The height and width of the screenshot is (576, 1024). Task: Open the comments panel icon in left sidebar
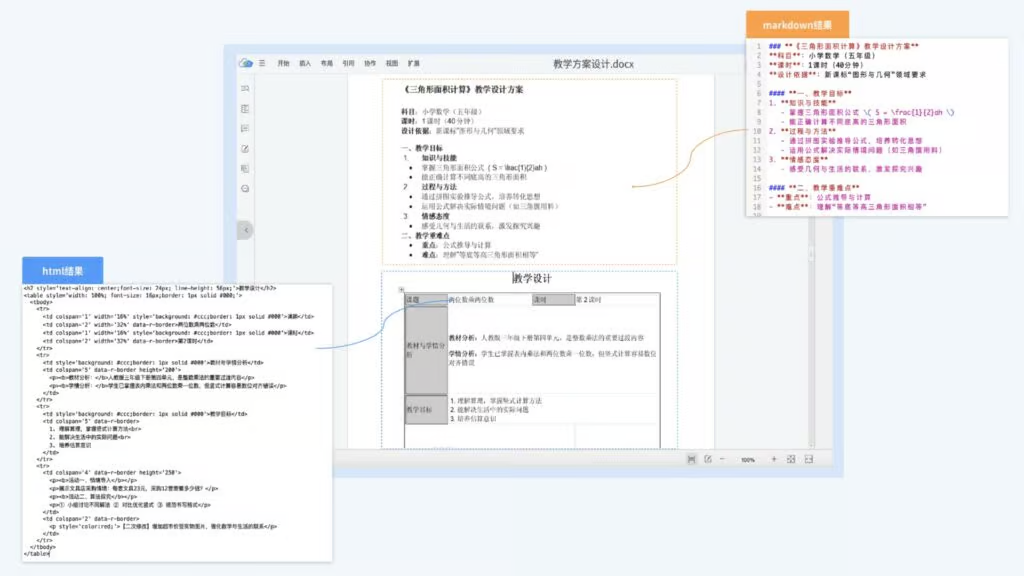245,129
